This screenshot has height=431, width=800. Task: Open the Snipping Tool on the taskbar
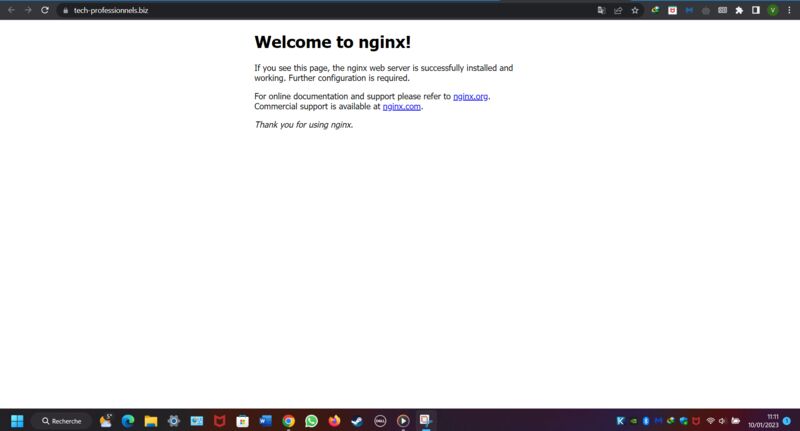click(x=426, y=421)
